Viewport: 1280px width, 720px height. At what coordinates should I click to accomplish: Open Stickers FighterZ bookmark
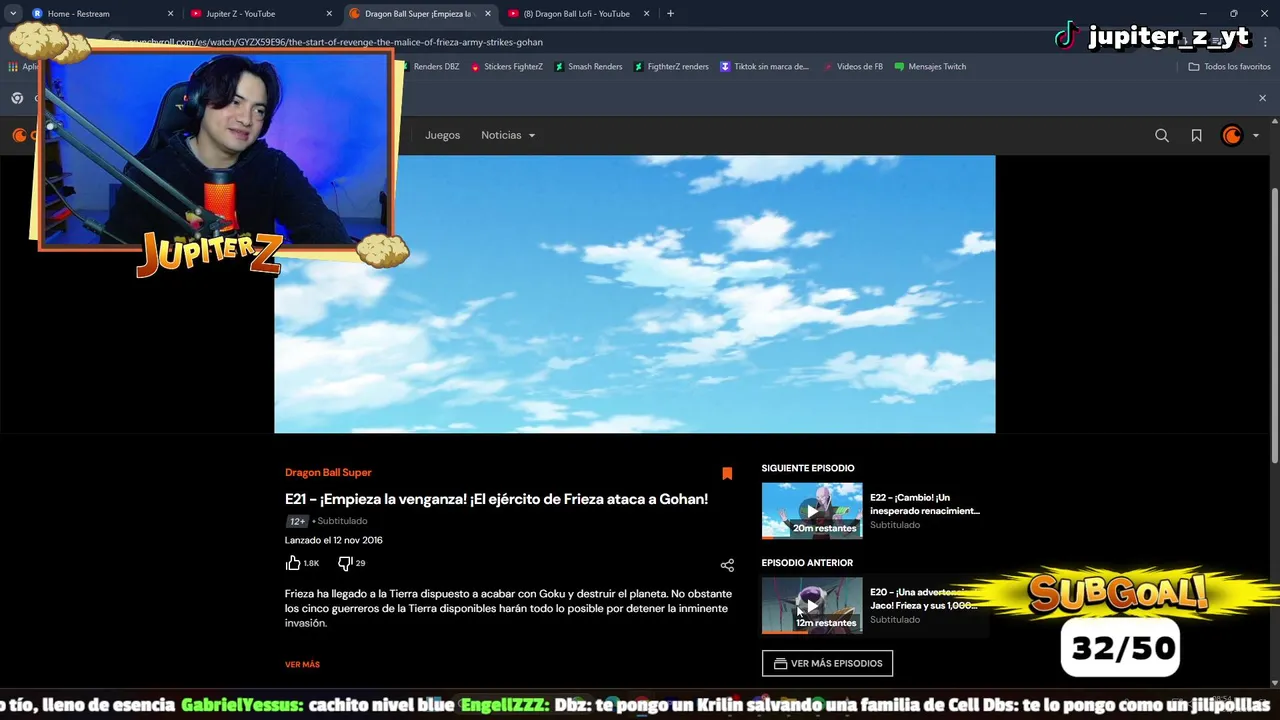pos(507,67)
